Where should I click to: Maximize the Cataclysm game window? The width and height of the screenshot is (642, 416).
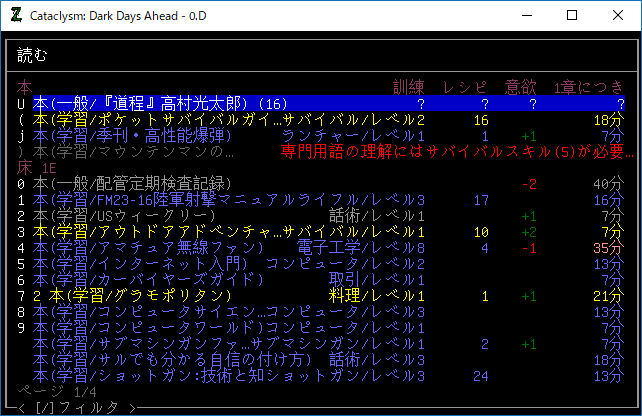pyautogui.click(x=572, y=15)
